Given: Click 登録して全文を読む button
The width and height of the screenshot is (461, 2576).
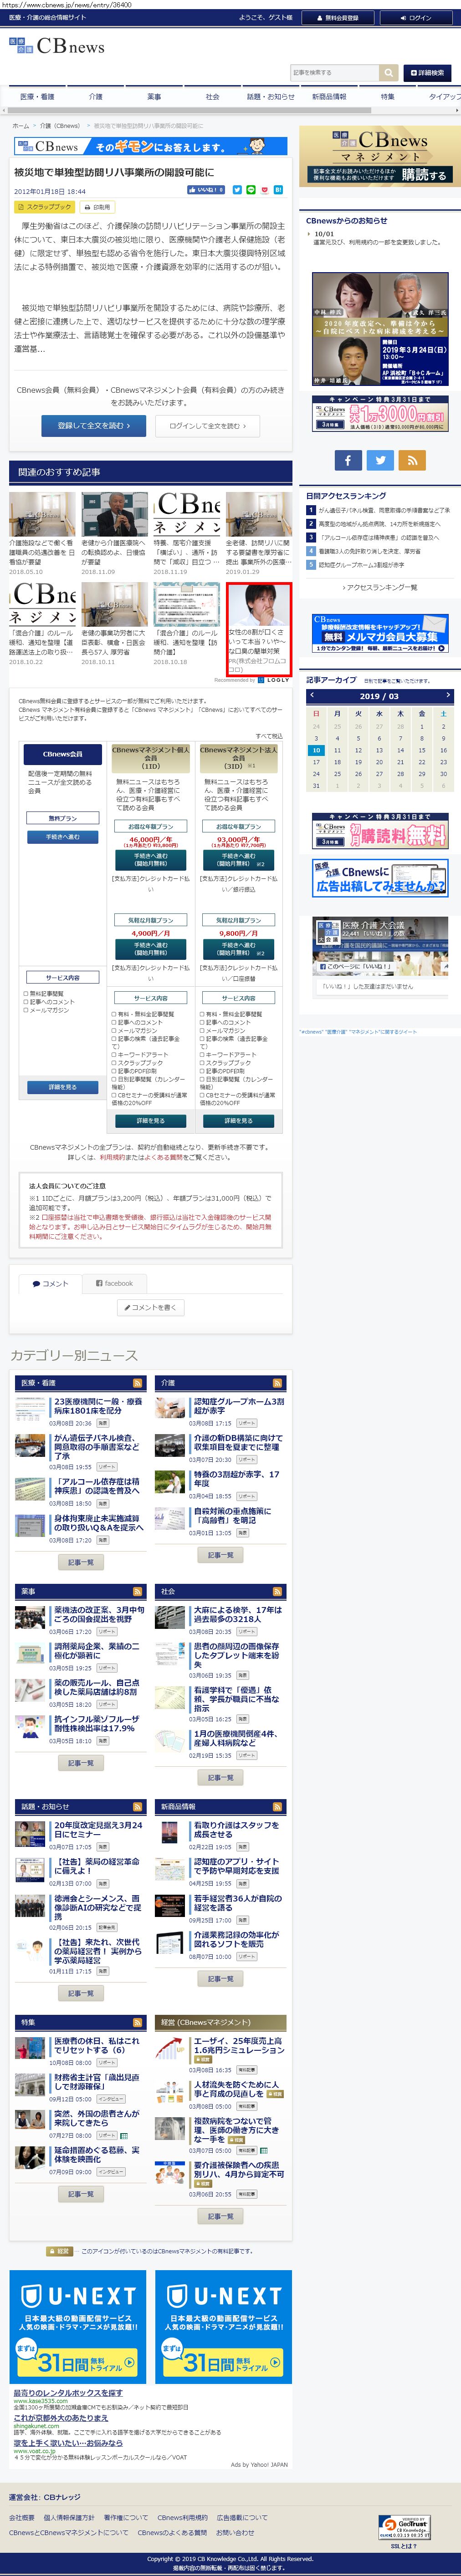Looking at the screenshot, I should (x=93, y=426).
